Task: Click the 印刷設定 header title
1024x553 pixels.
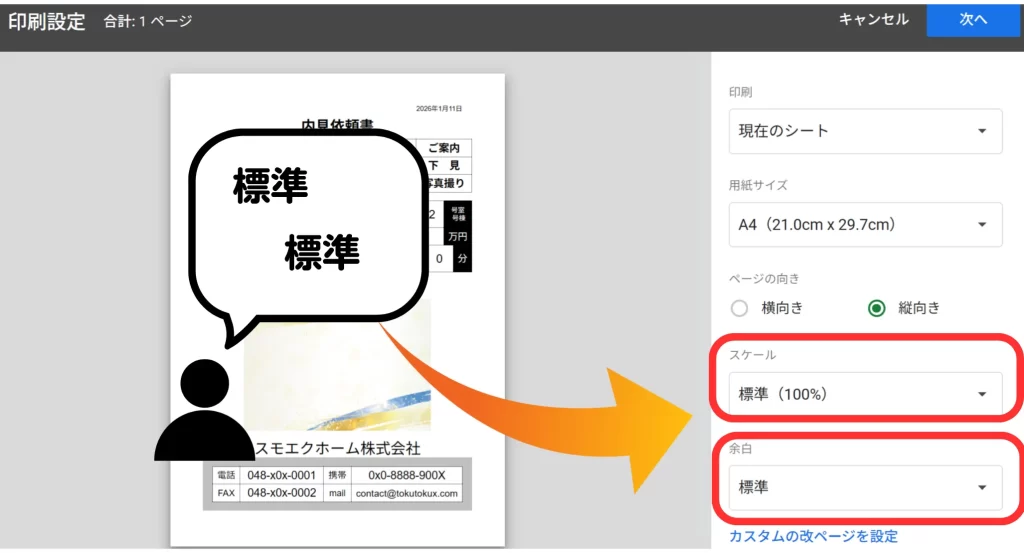Action: 47,22
